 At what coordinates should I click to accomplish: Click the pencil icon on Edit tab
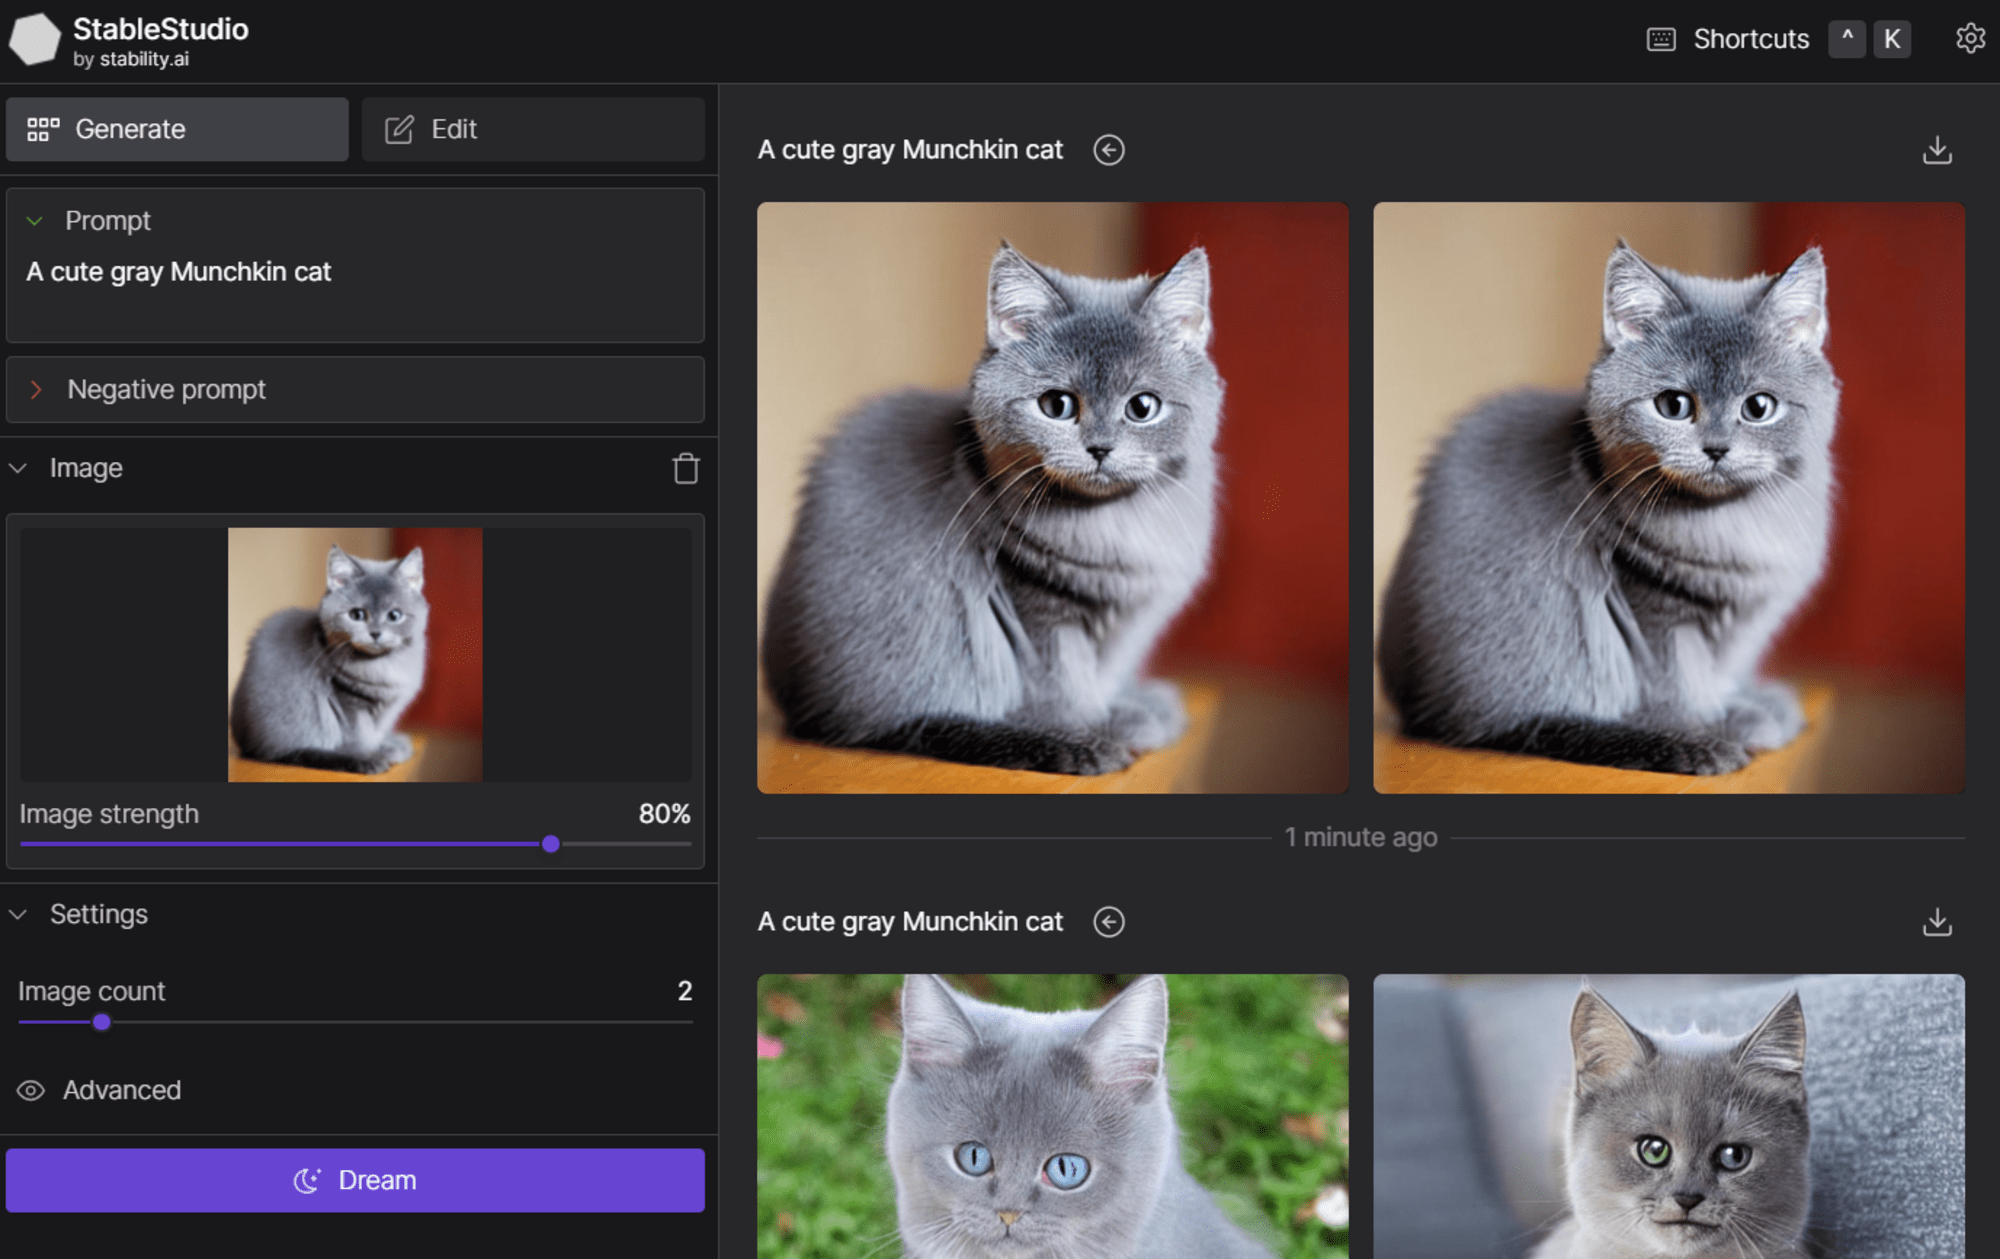pyautogui.click(x=399, y=130)
